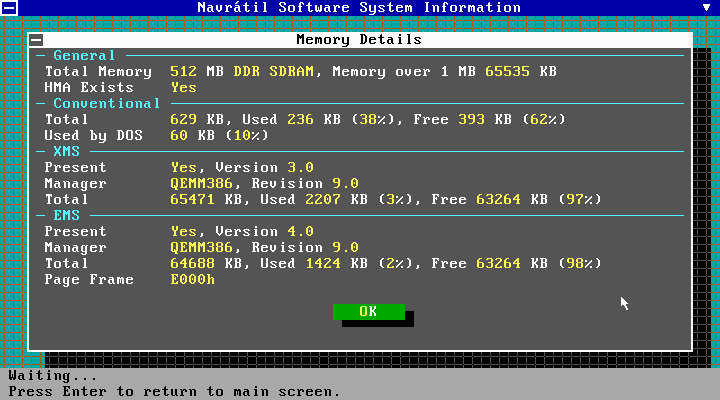The width and height of the screenshot is (720, 400).
Task: Select the XMS section heading
Action: tap(67, 152)
